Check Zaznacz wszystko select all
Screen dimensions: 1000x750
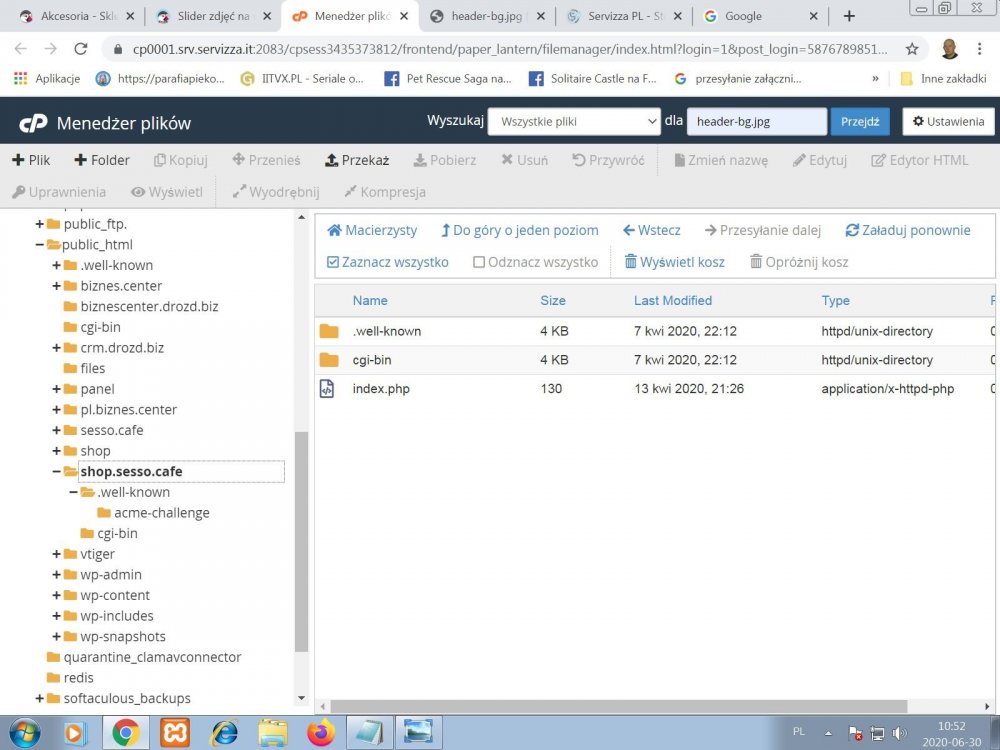(388, 262)
